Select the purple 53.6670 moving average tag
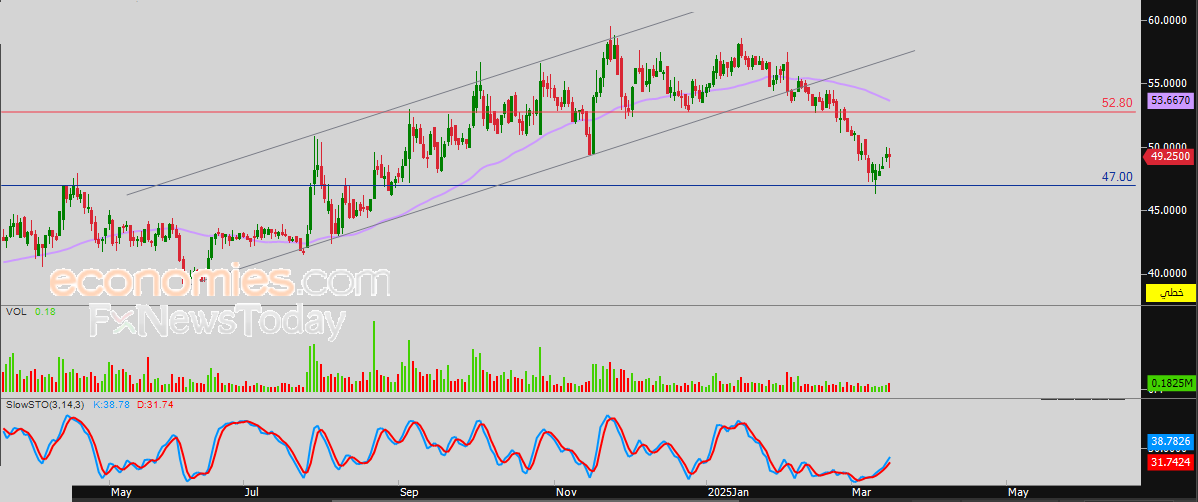The height and width of the screenshot is (502, 1198). click(1170, 100)
